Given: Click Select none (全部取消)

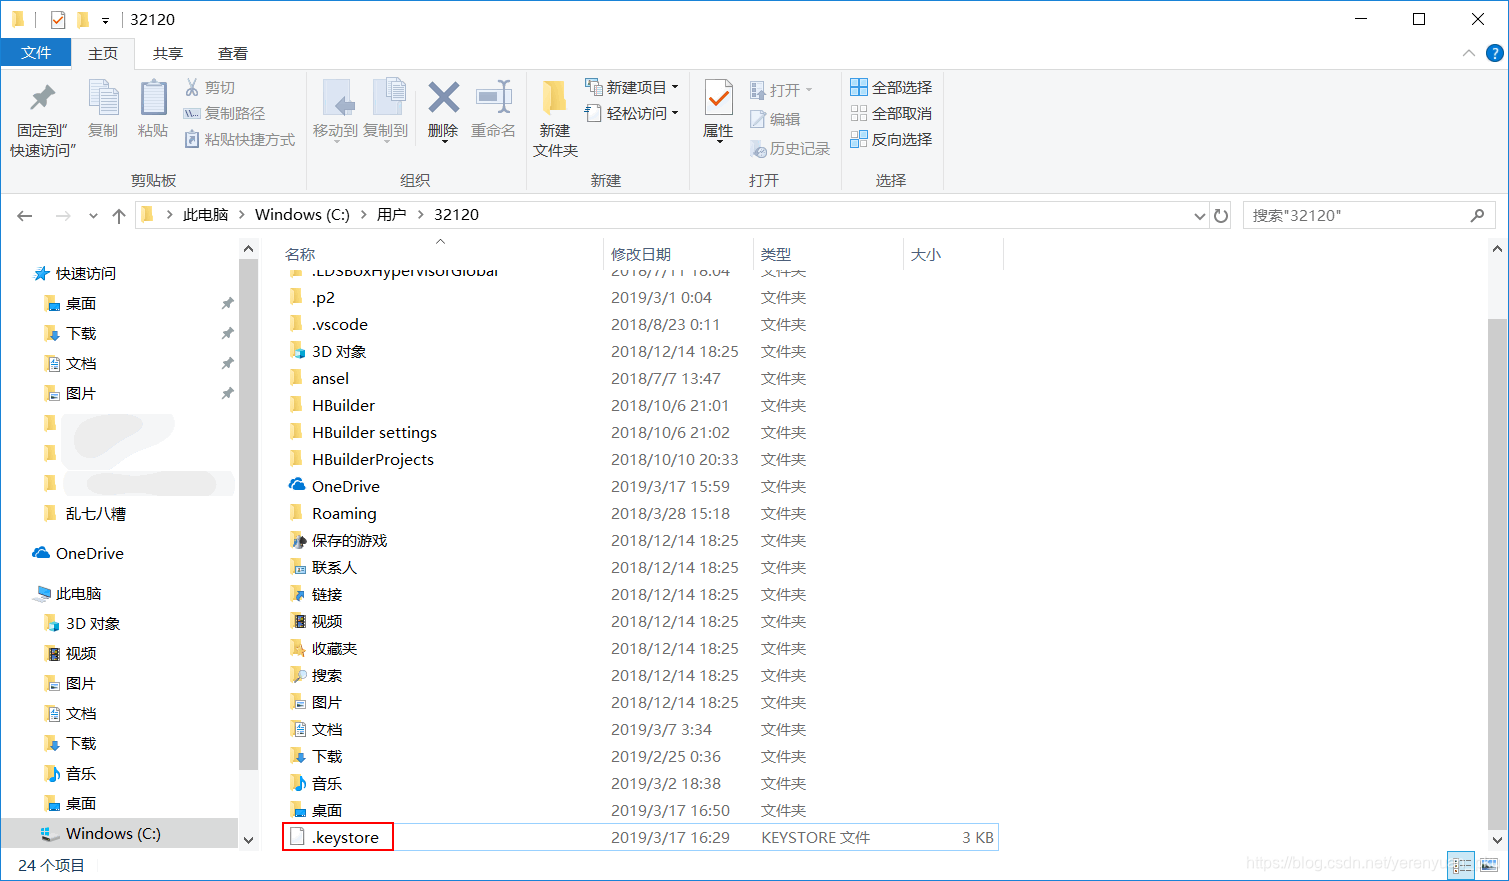Looking at the screenshot, I should pos(891,113).
